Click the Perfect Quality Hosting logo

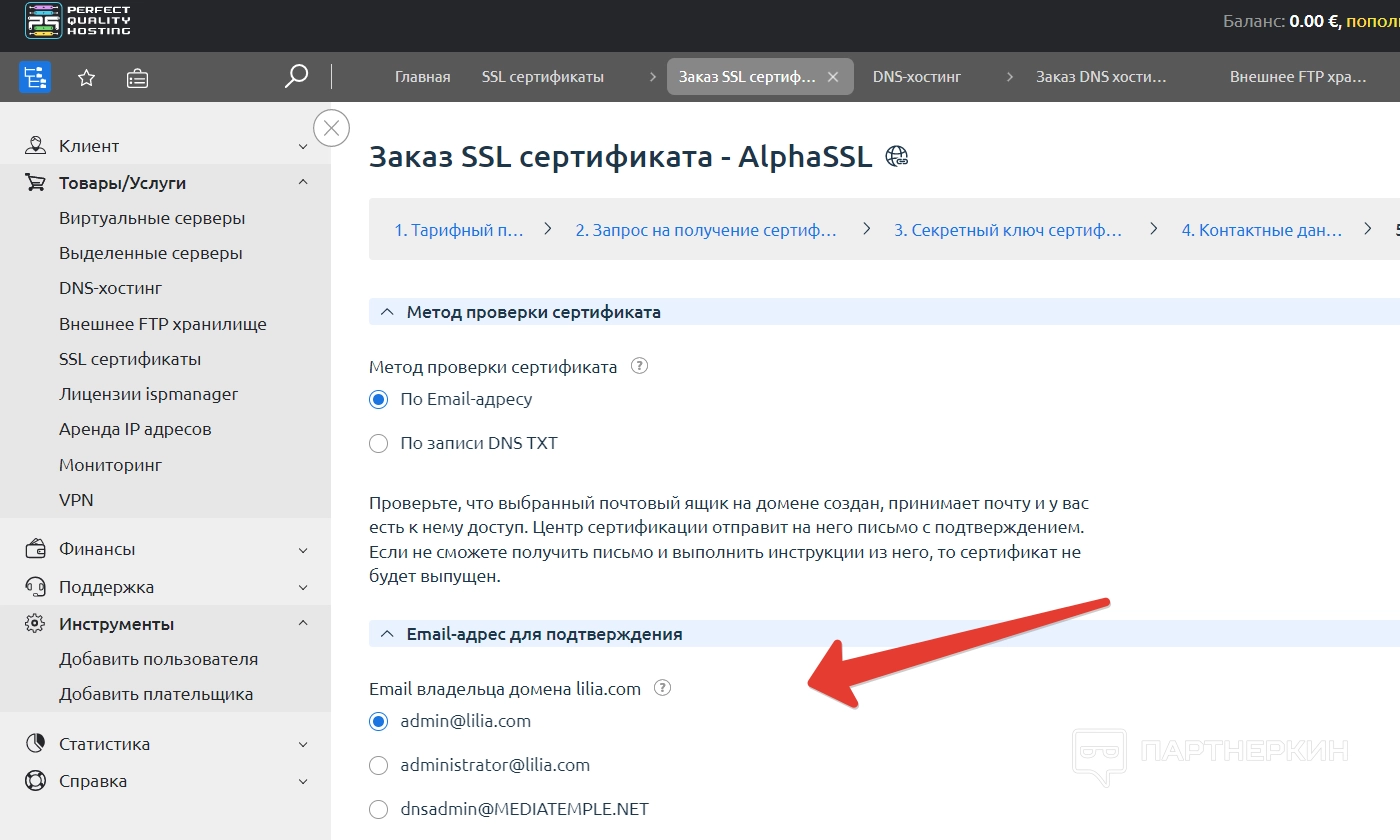(78, 20)
